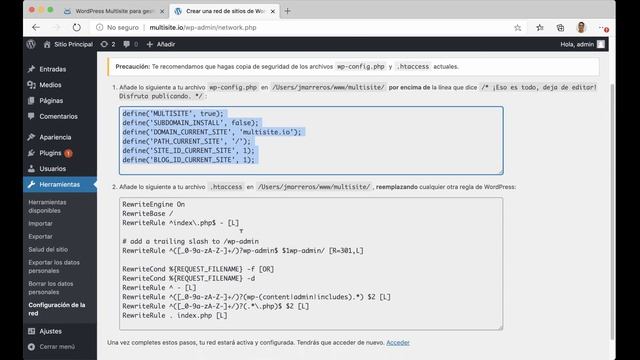Open Ajustes in the sidebar

click(x=50, y=331)
